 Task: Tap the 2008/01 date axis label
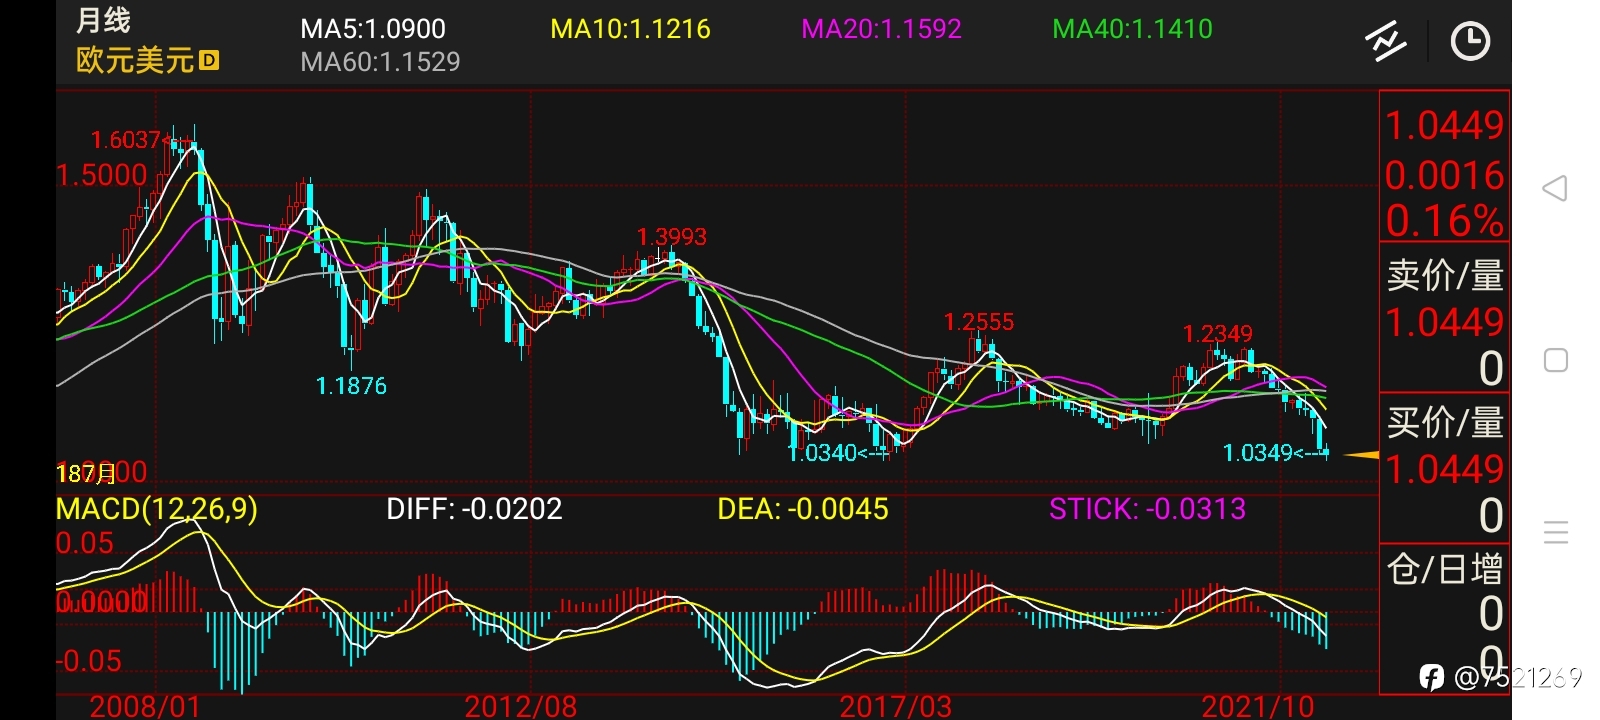(x=146, y=706)
